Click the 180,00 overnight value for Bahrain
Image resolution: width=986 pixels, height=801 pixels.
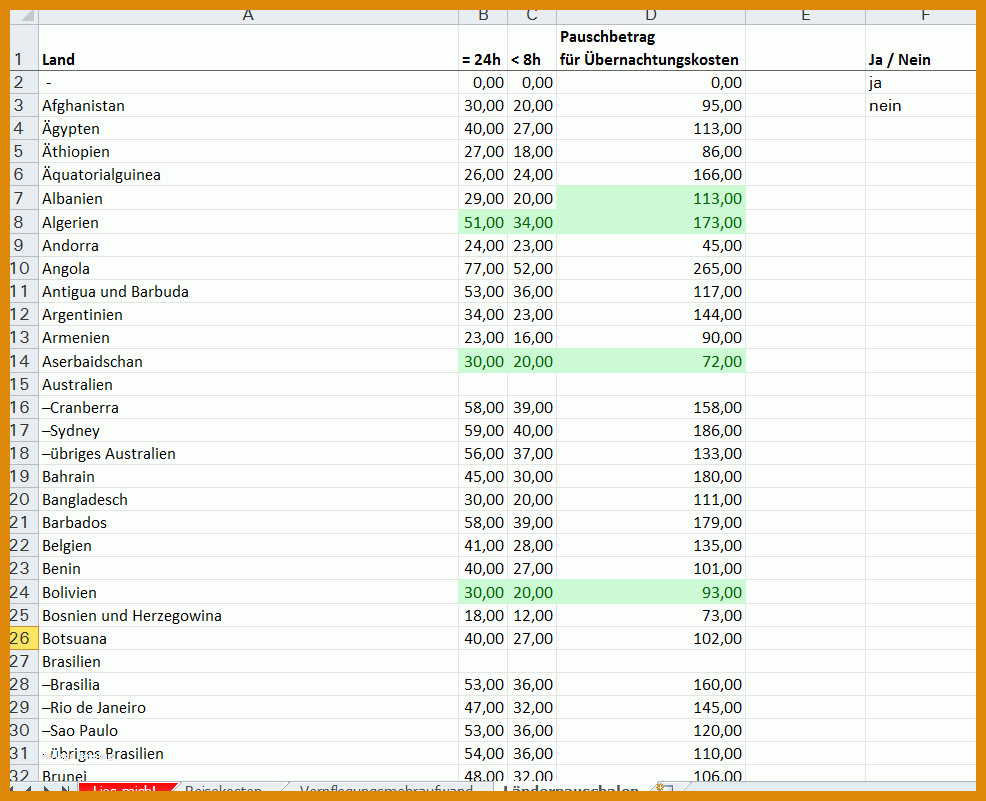pyautogui.click(x=651, y=477)
